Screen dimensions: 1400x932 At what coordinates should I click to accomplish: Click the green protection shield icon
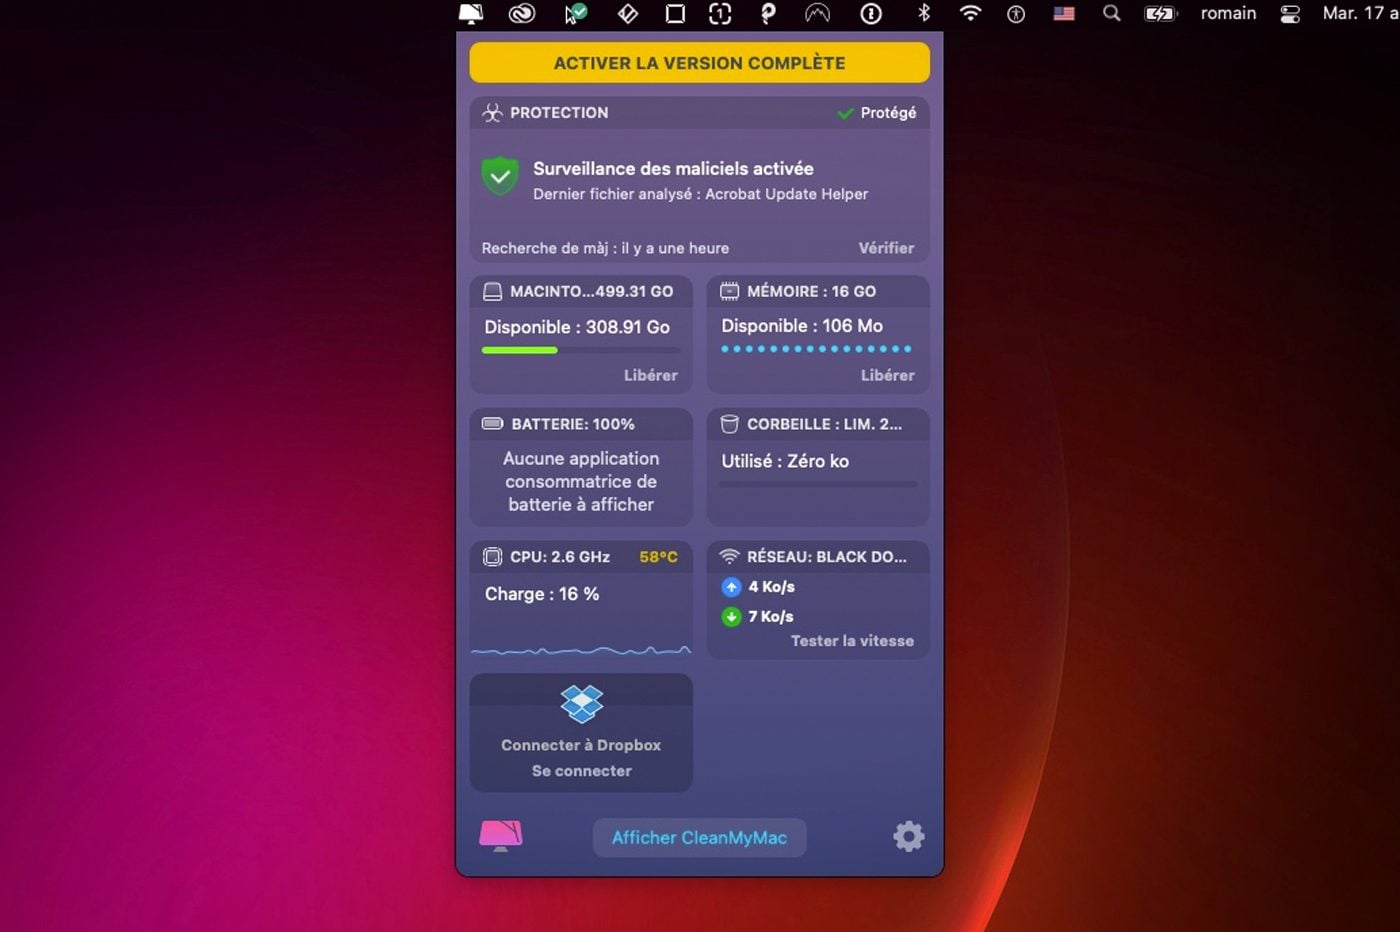coord(500,176)
